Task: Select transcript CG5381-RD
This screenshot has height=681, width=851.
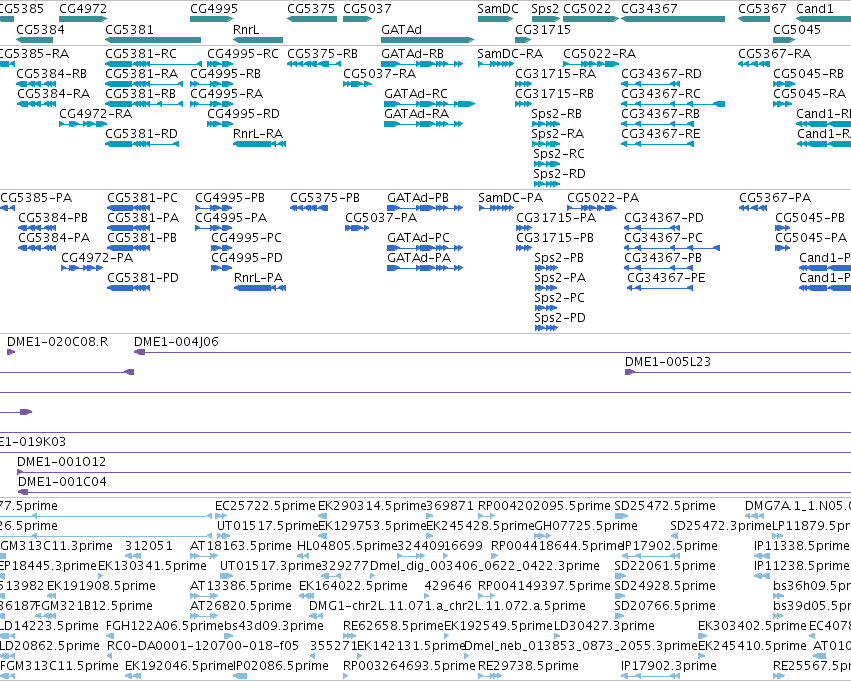Action: [x=142, y=133]
